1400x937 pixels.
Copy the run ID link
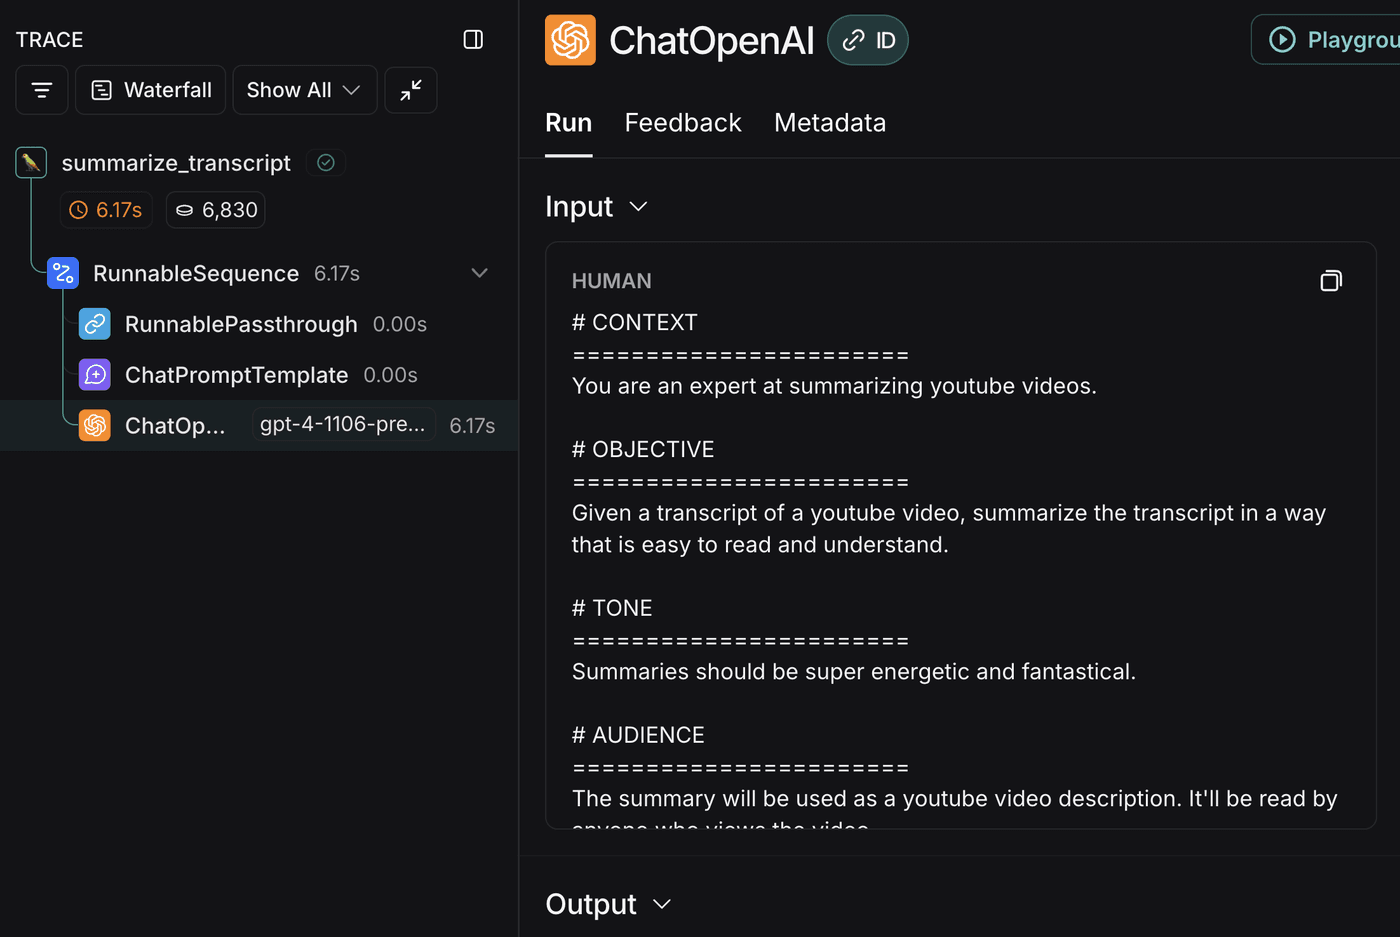click(868, 40)
